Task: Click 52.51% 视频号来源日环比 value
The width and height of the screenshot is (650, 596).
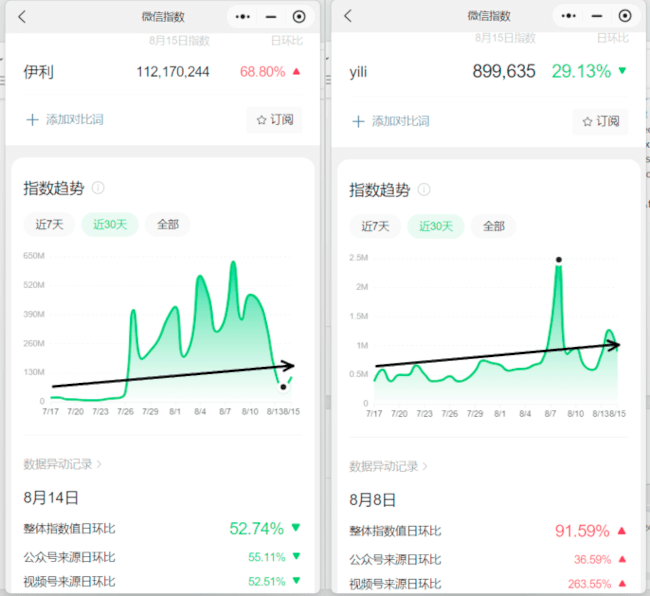Action: coord(267,582)
